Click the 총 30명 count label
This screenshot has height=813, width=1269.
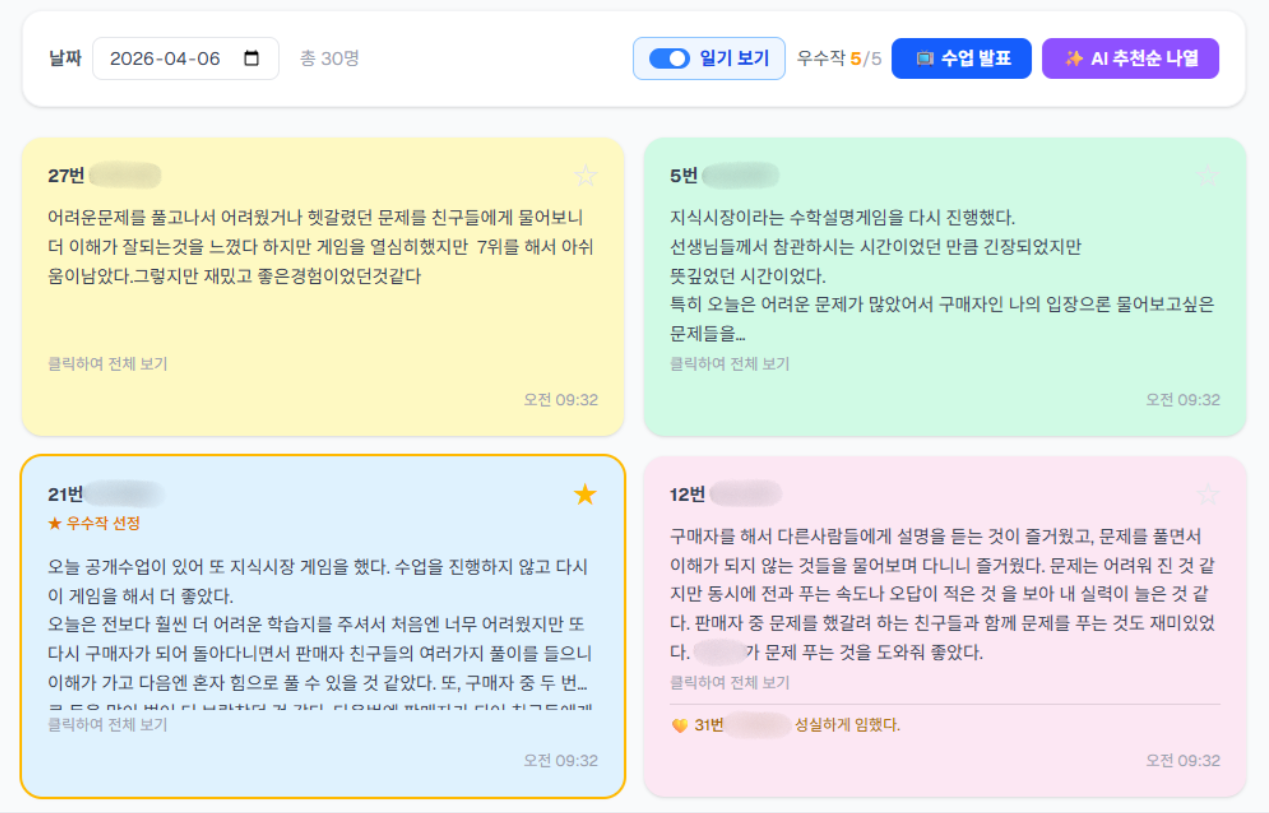330,58
